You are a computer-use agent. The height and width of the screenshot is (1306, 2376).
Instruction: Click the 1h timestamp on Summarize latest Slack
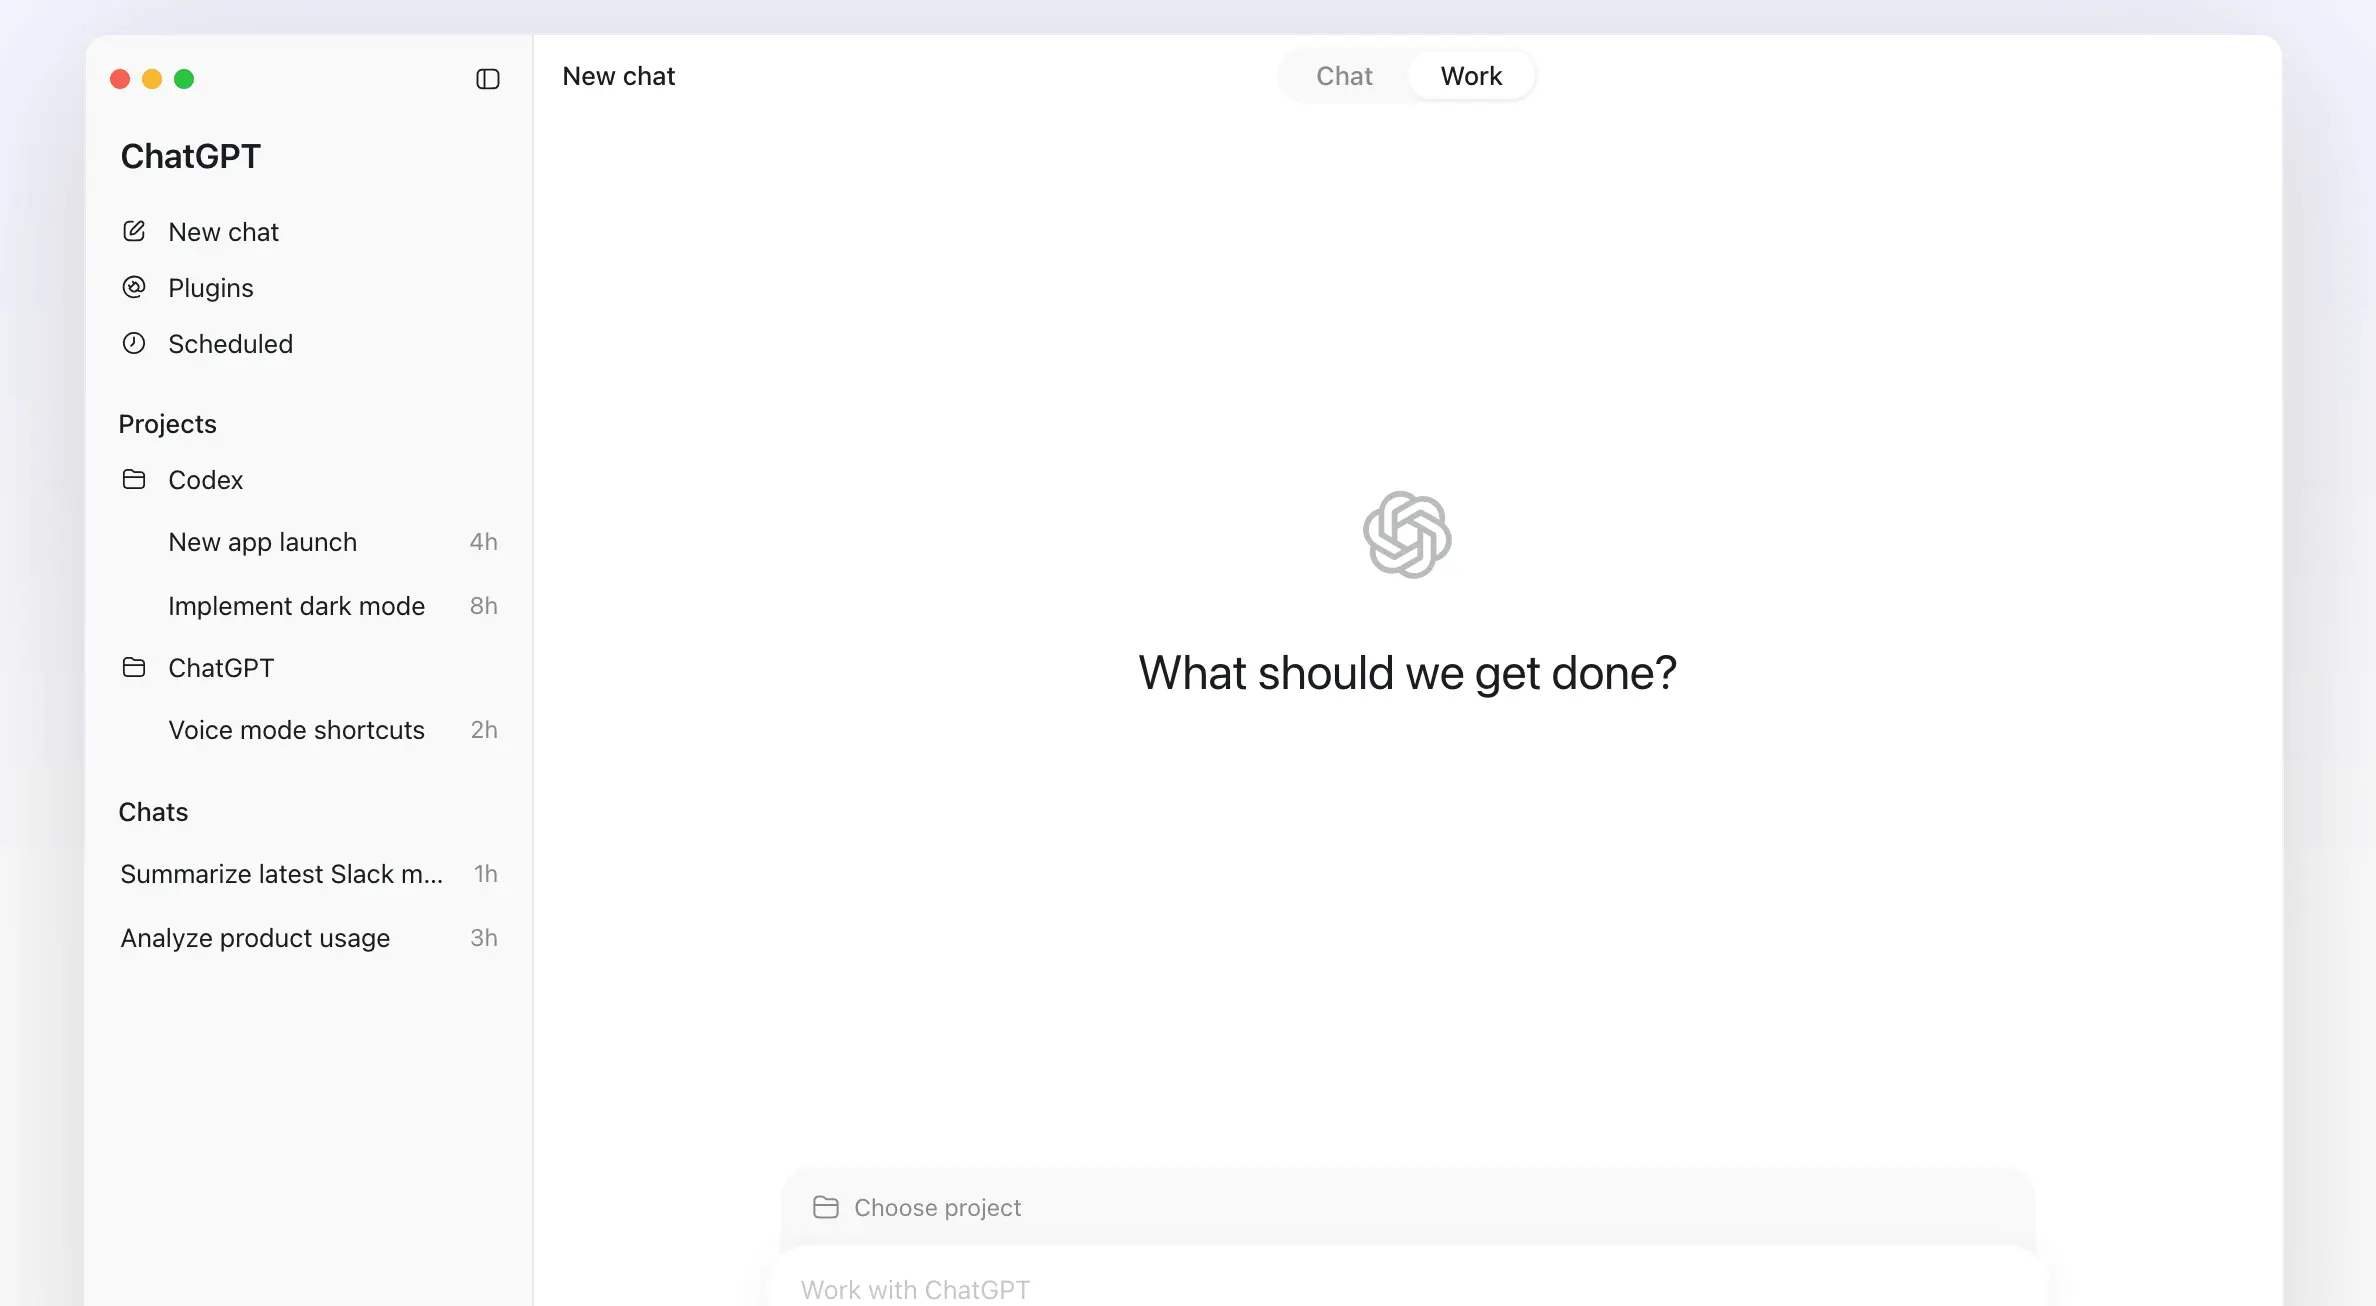click(486, 874)
